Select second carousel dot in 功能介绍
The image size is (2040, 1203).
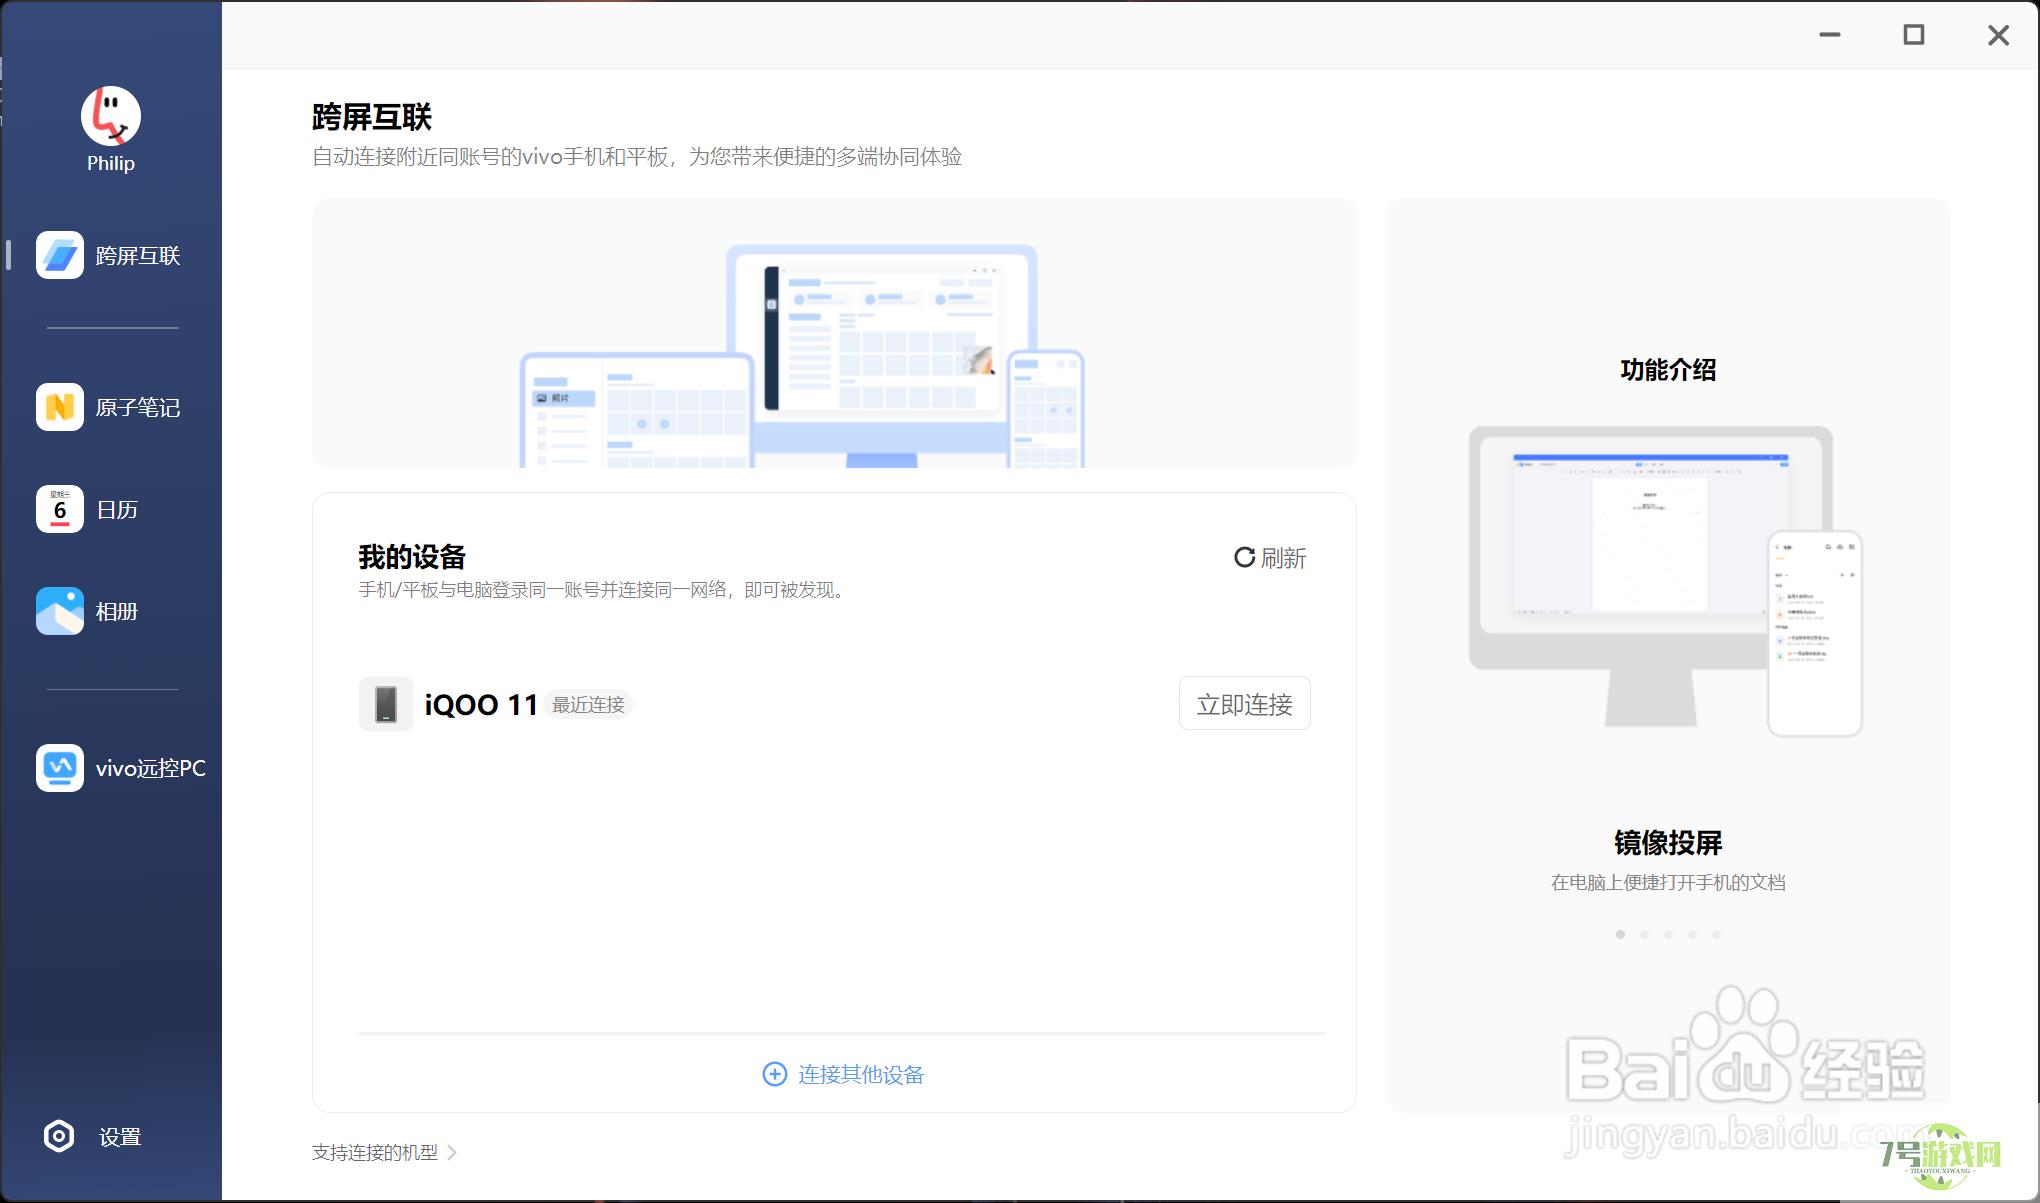[x=1644, y=934]
